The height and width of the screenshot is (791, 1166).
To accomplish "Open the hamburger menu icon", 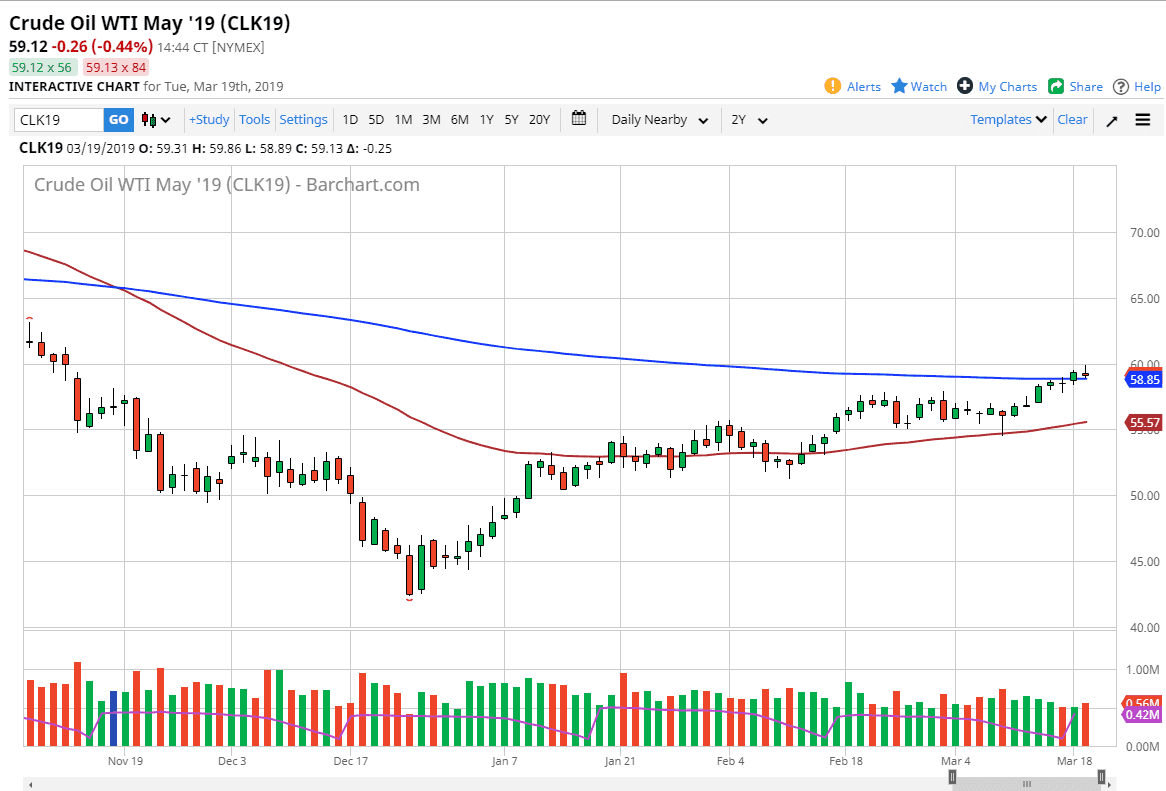I will pos(1143,119).
